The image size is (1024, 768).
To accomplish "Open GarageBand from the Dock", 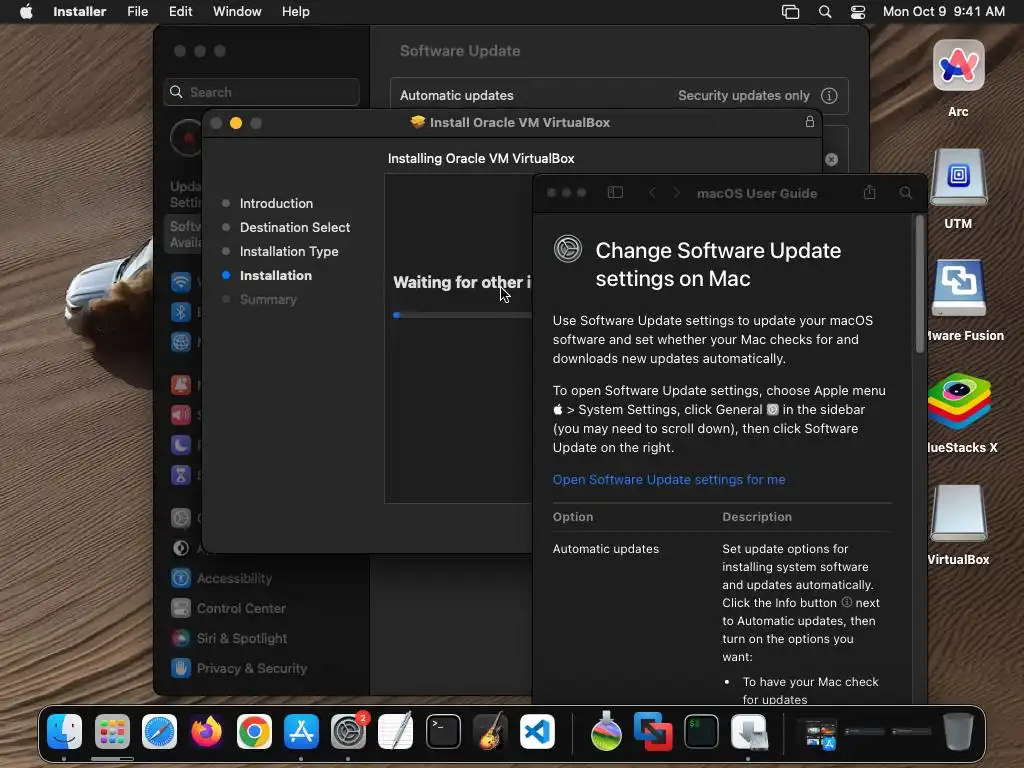I will click(490, 731).
